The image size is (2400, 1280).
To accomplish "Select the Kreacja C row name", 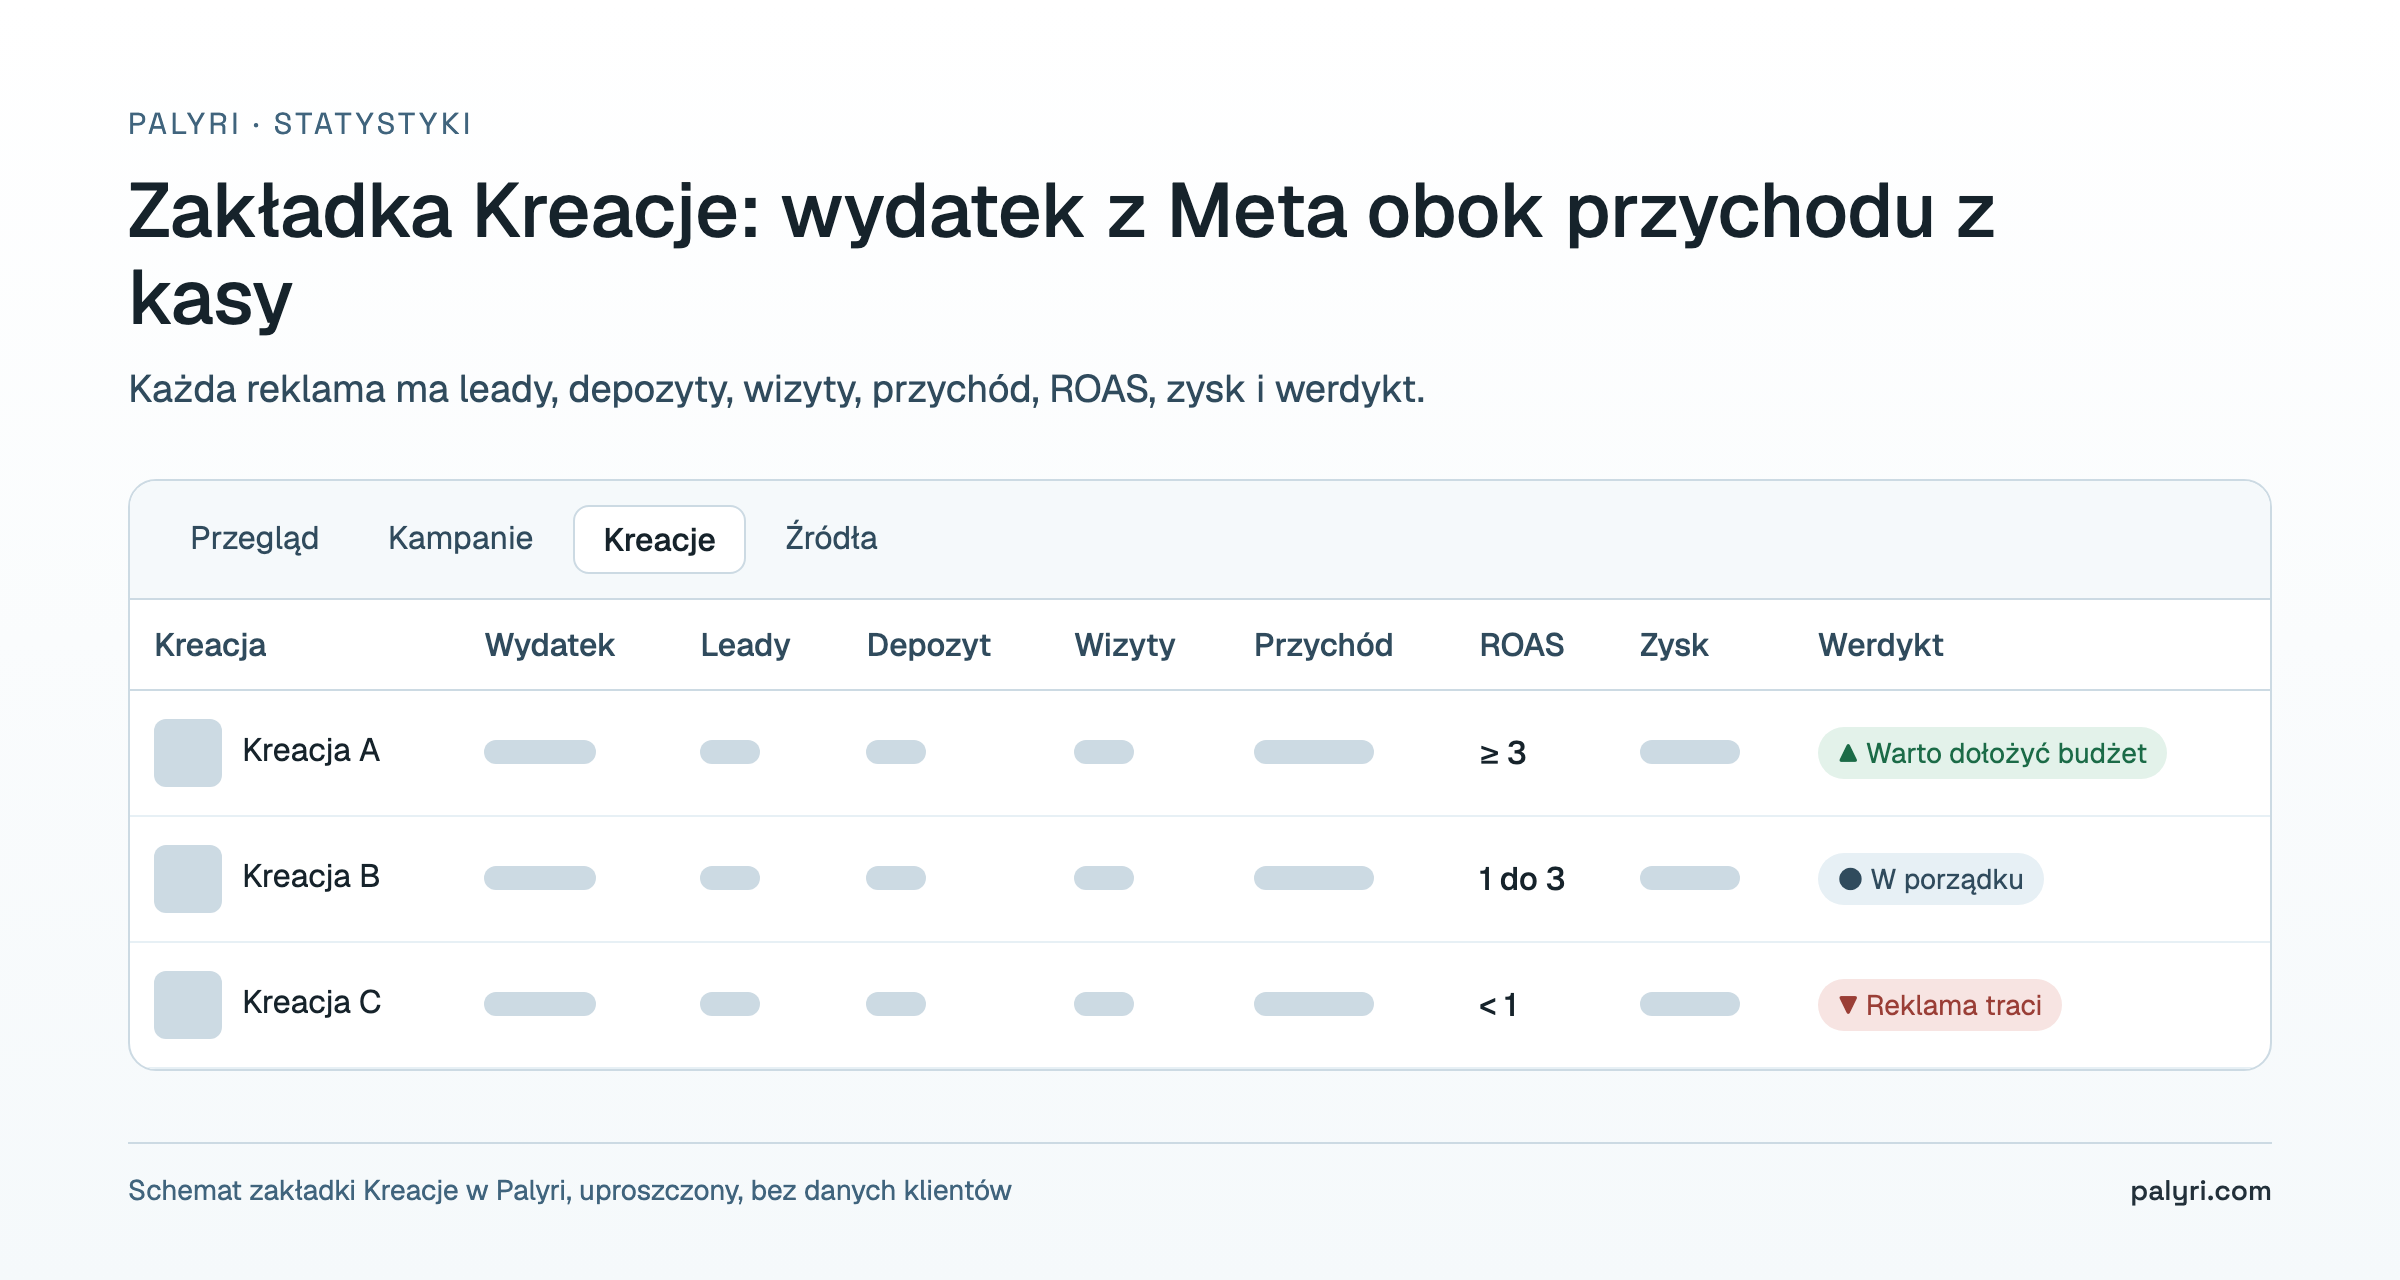I will pyautogui.click(x=312, y=1002).
